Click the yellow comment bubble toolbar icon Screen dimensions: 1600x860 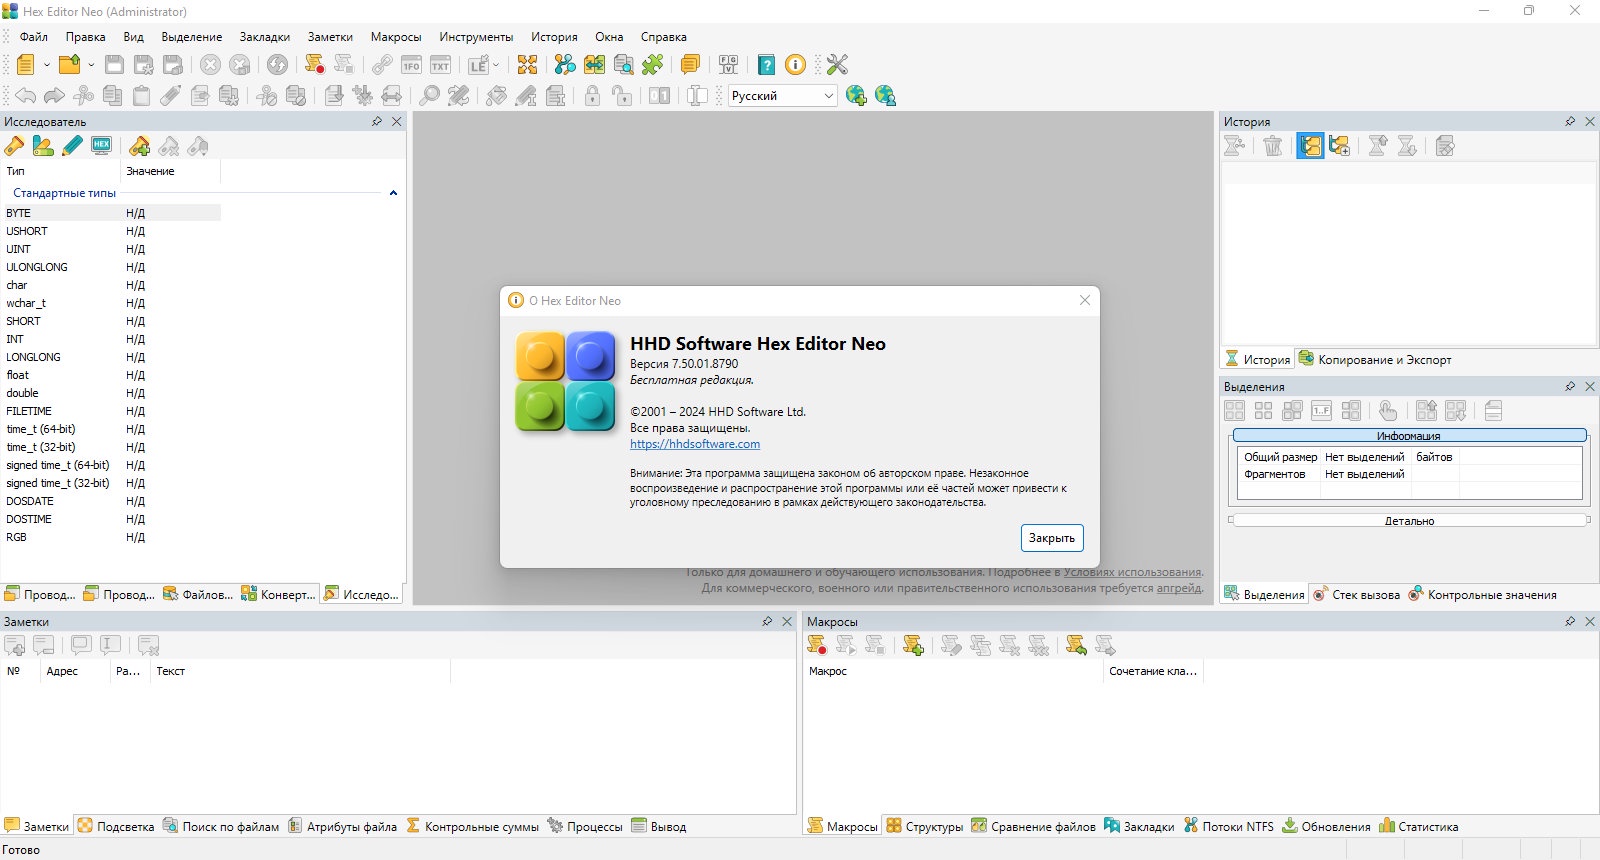point(690,65)
